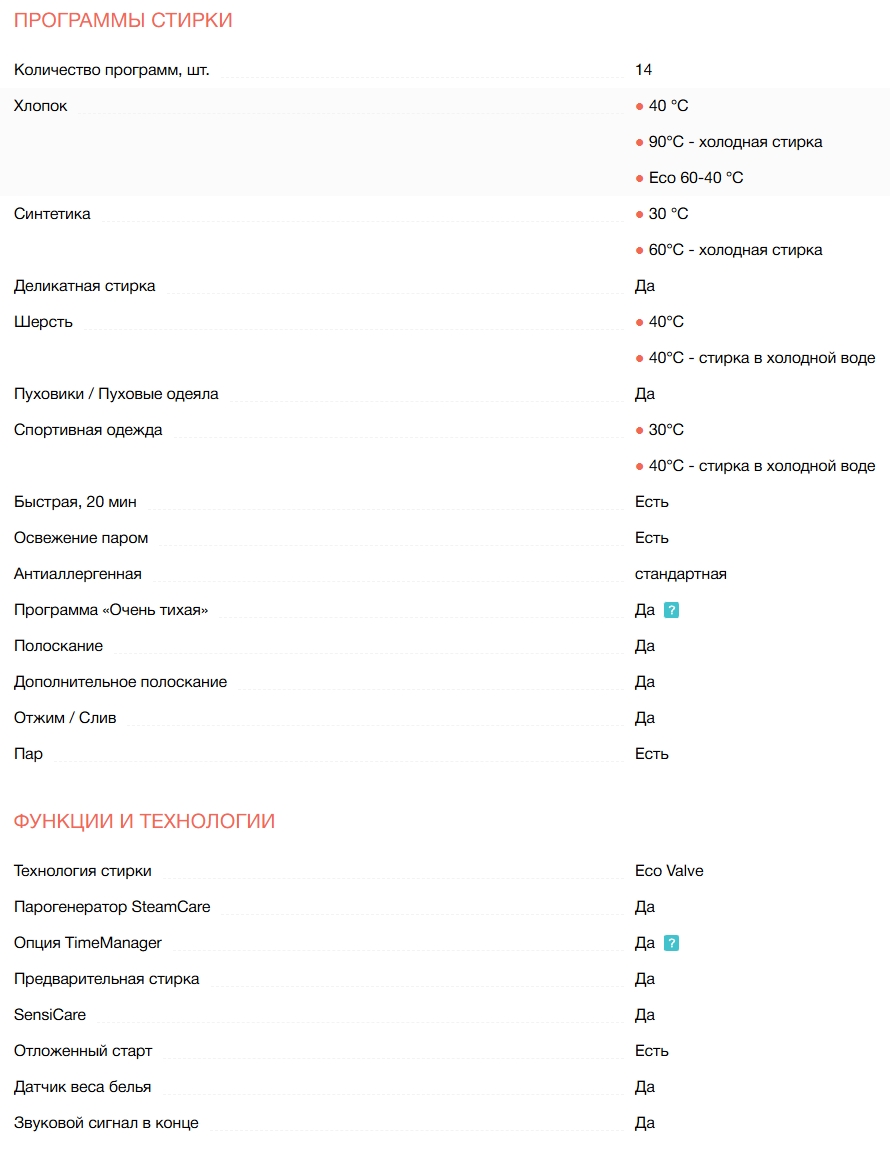Click the Деликатная стирка label
This screenshot has width=890, height=1174.
(84, 286)
